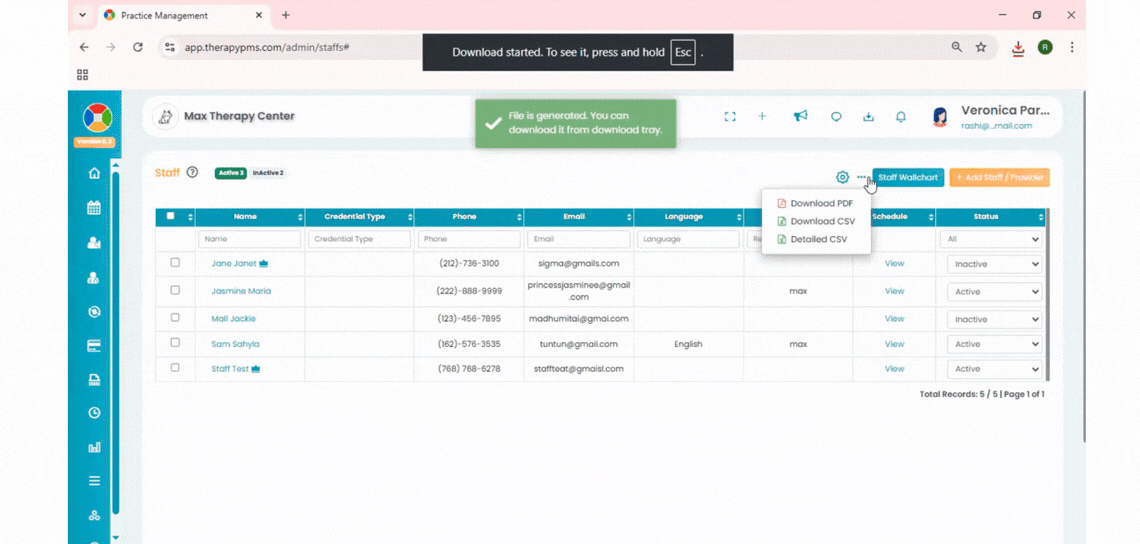
Task: Change Mall Jackie's Inactive status dropdown
Action: [x=994, y=319]
